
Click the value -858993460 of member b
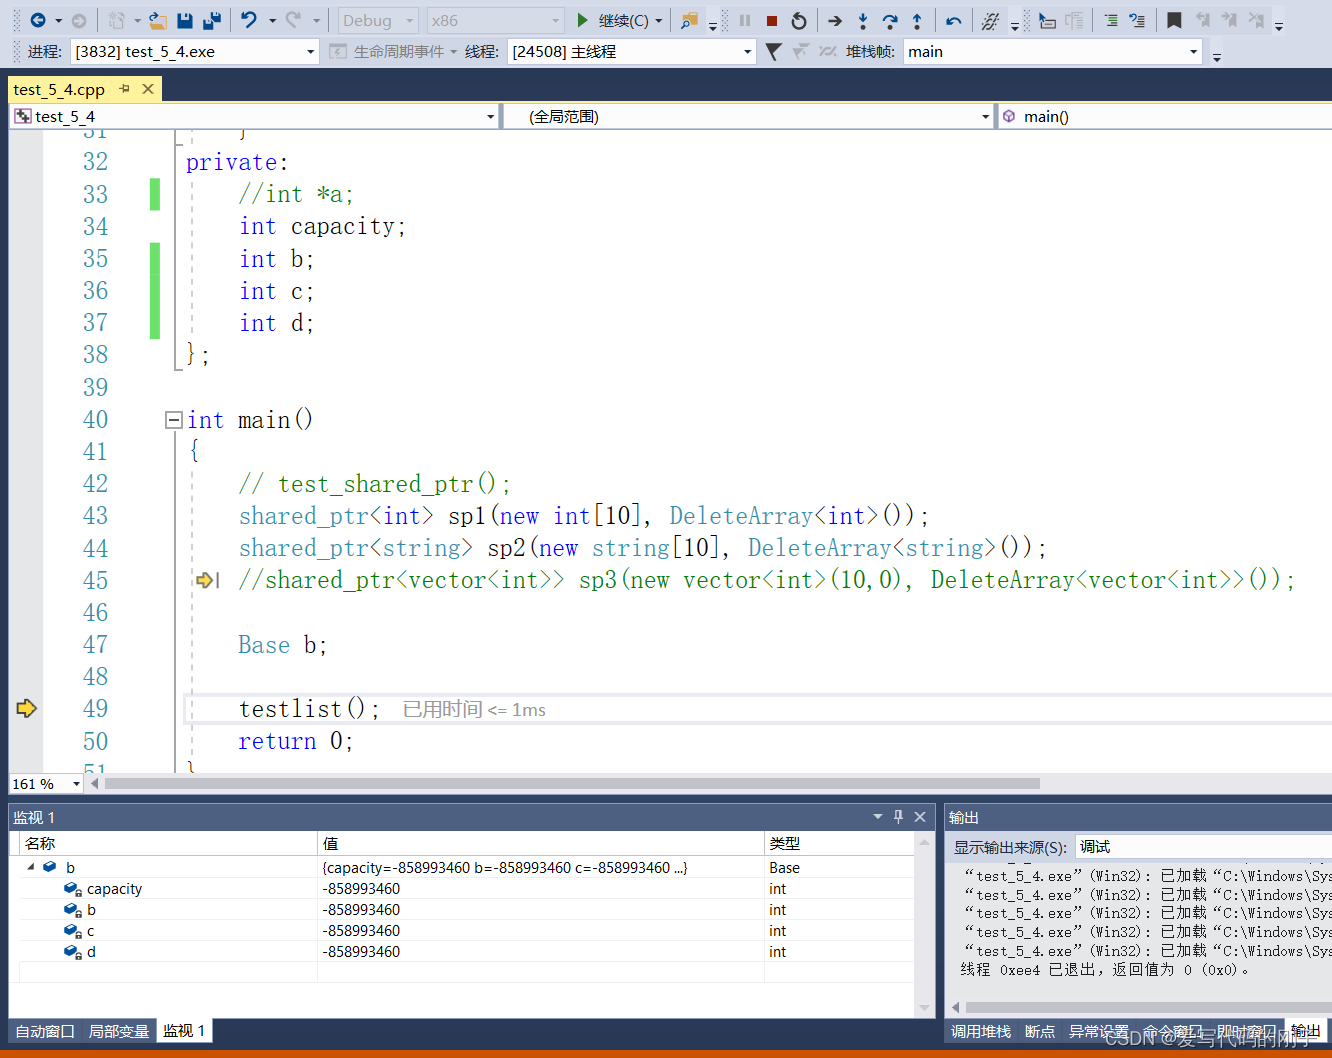[361, 910]
